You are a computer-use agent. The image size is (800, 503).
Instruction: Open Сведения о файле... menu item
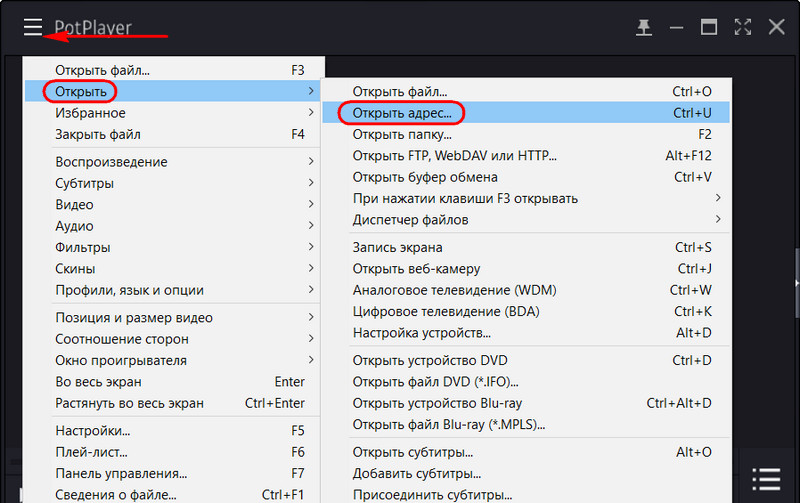(x=173, y=495)
